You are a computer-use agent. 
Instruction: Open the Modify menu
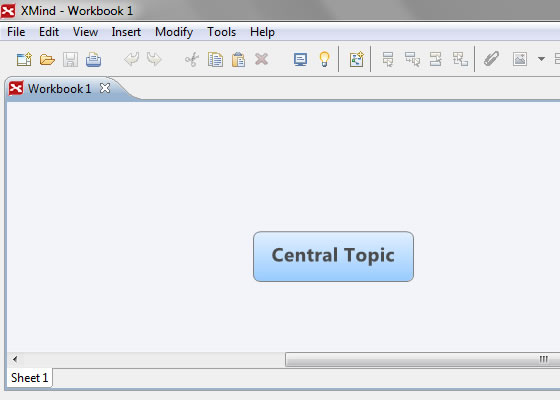174,32
